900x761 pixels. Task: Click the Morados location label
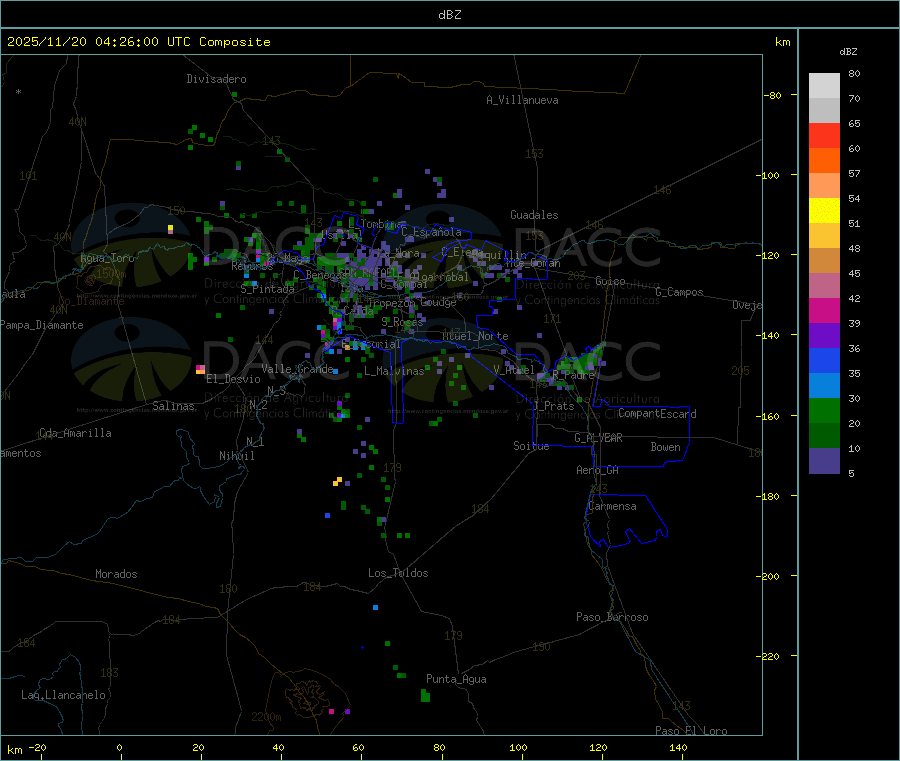[117, 574]
